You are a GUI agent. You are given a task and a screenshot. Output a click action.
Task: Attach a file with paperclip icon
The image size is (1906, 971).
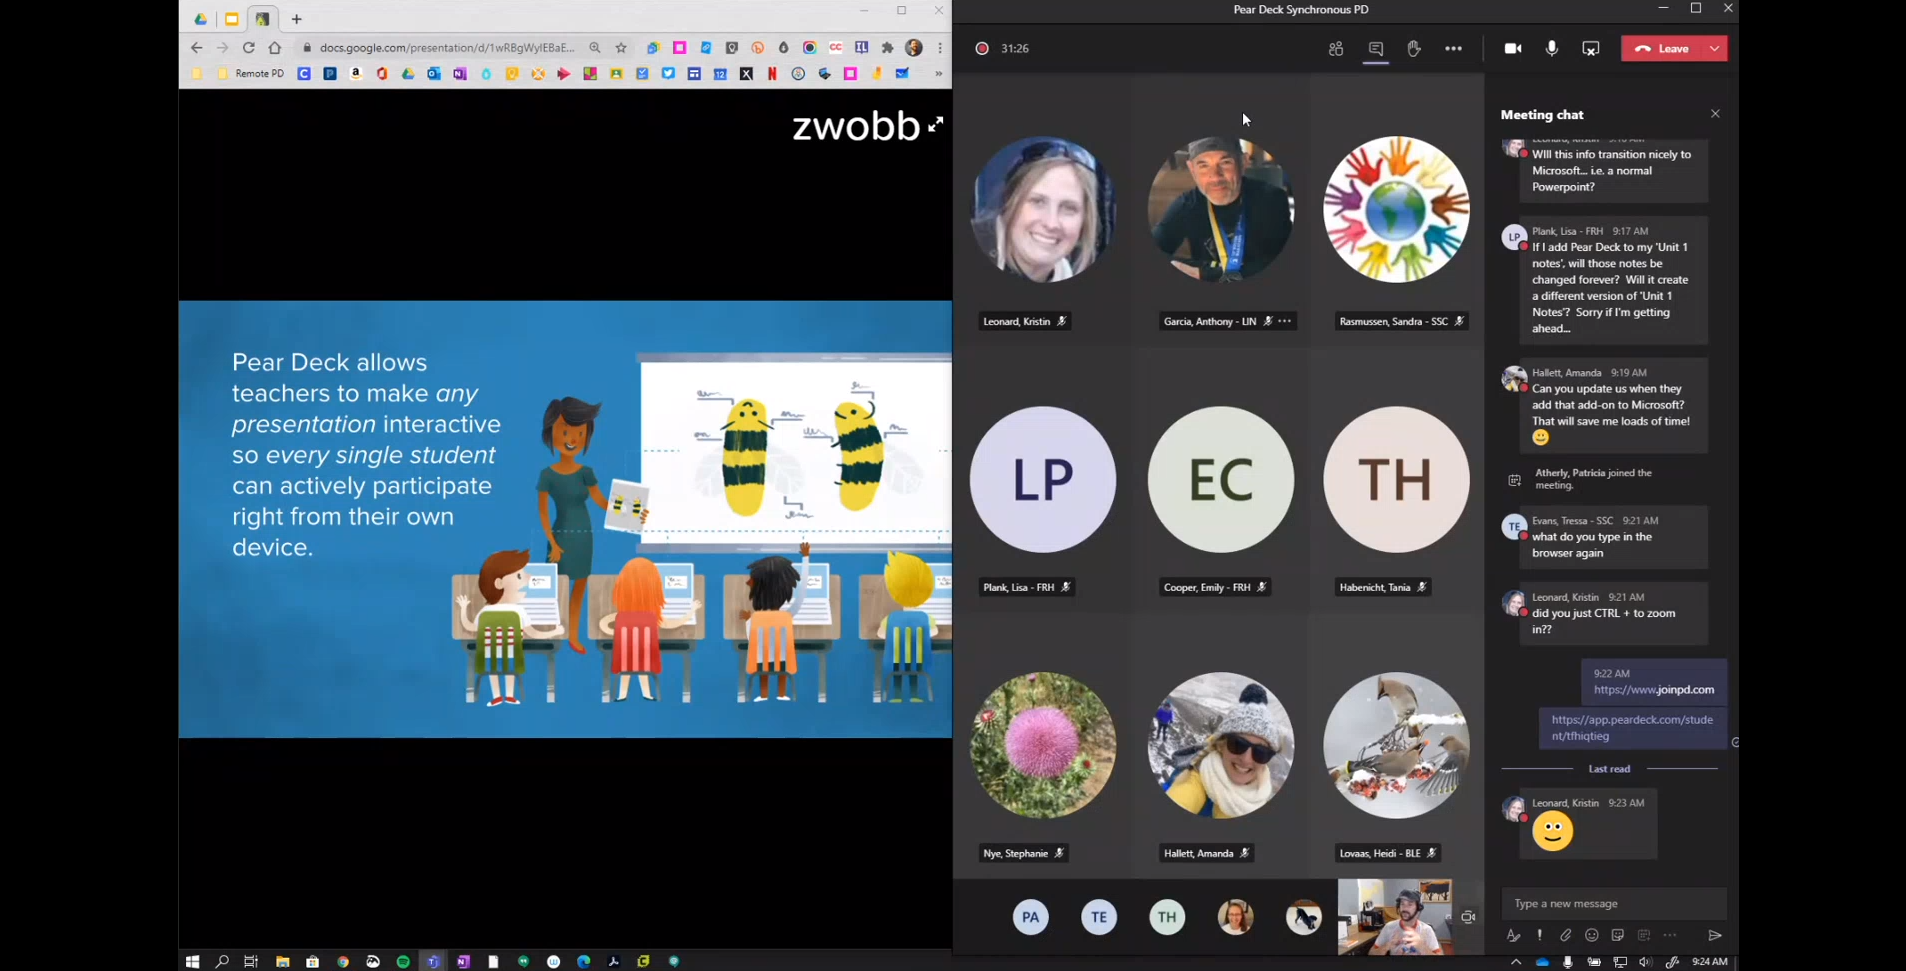click(x=1566, y=935)
